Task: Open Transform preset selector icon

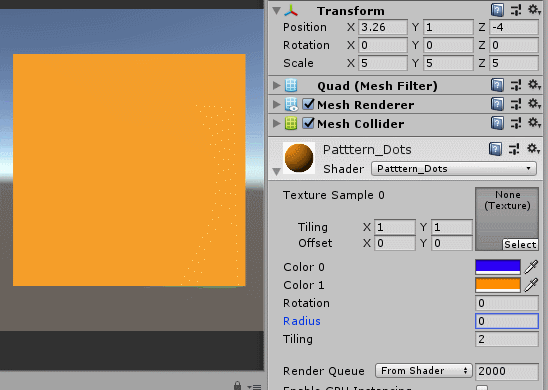Action: click(x=516, y=10)
